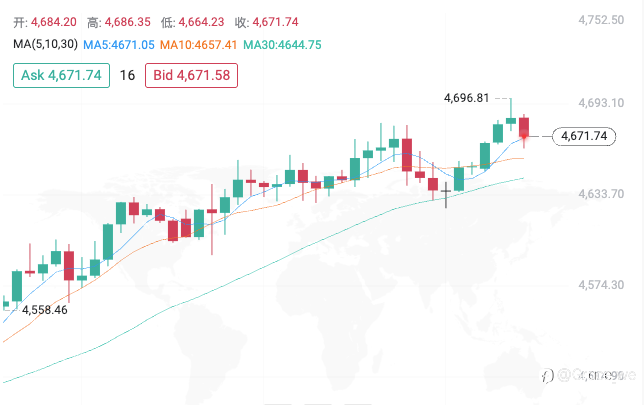Click the blue MA5:4671.05 legend
The width and height of the screenshot is (644, 405).
(x=119, y=45)
